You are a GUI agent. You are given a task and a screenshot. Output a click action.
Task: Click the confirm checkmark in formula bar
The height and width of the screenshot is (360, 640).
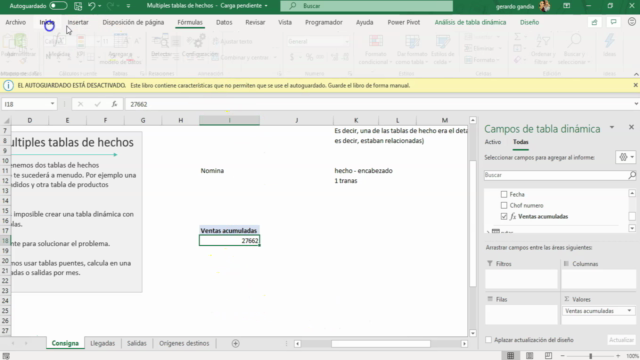click(97, 104)
